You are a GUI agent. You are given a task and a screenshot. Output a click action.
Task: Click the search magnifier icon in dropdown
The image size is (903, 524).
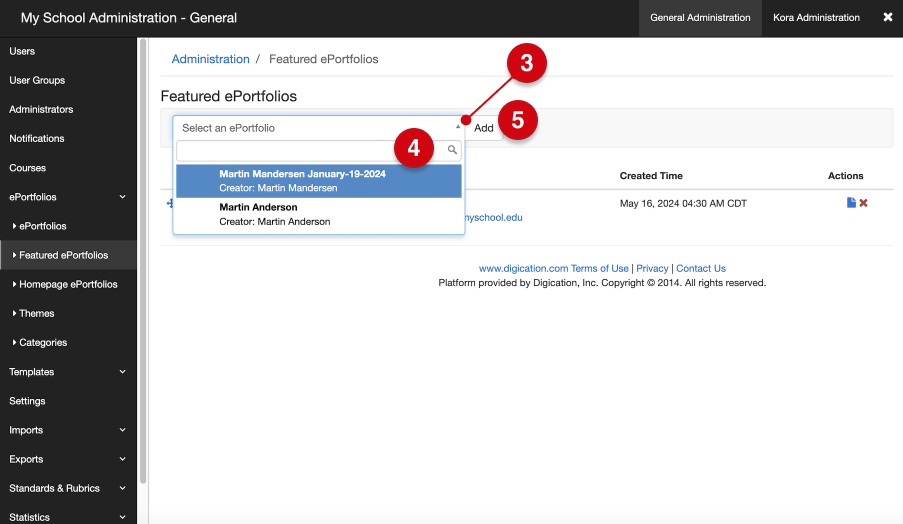tap(452, 150)
